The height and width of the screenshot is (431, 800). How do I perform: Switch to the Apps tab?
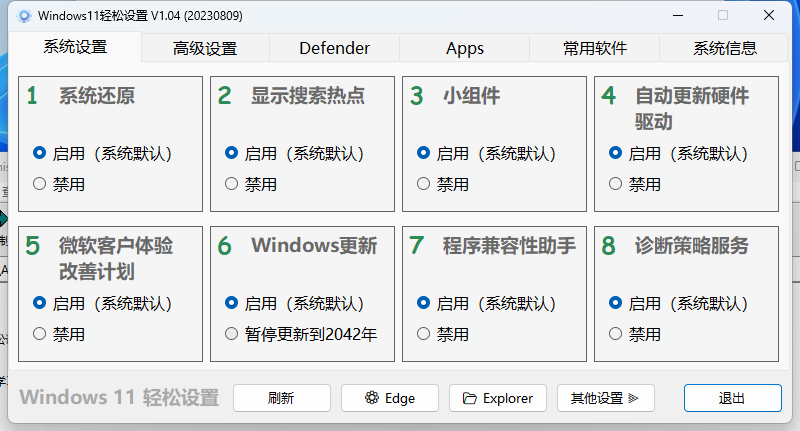pos(465,48)
